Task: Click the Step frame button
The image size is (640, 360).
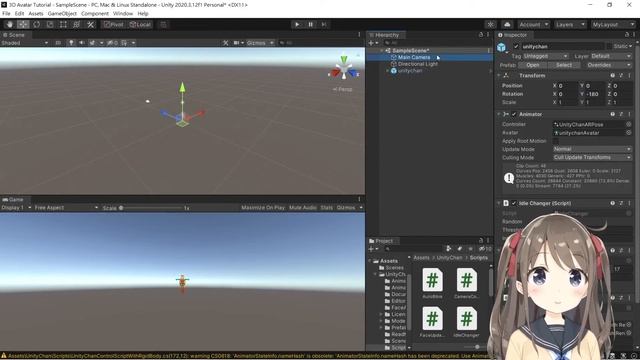Action: [x=324, y=24]
